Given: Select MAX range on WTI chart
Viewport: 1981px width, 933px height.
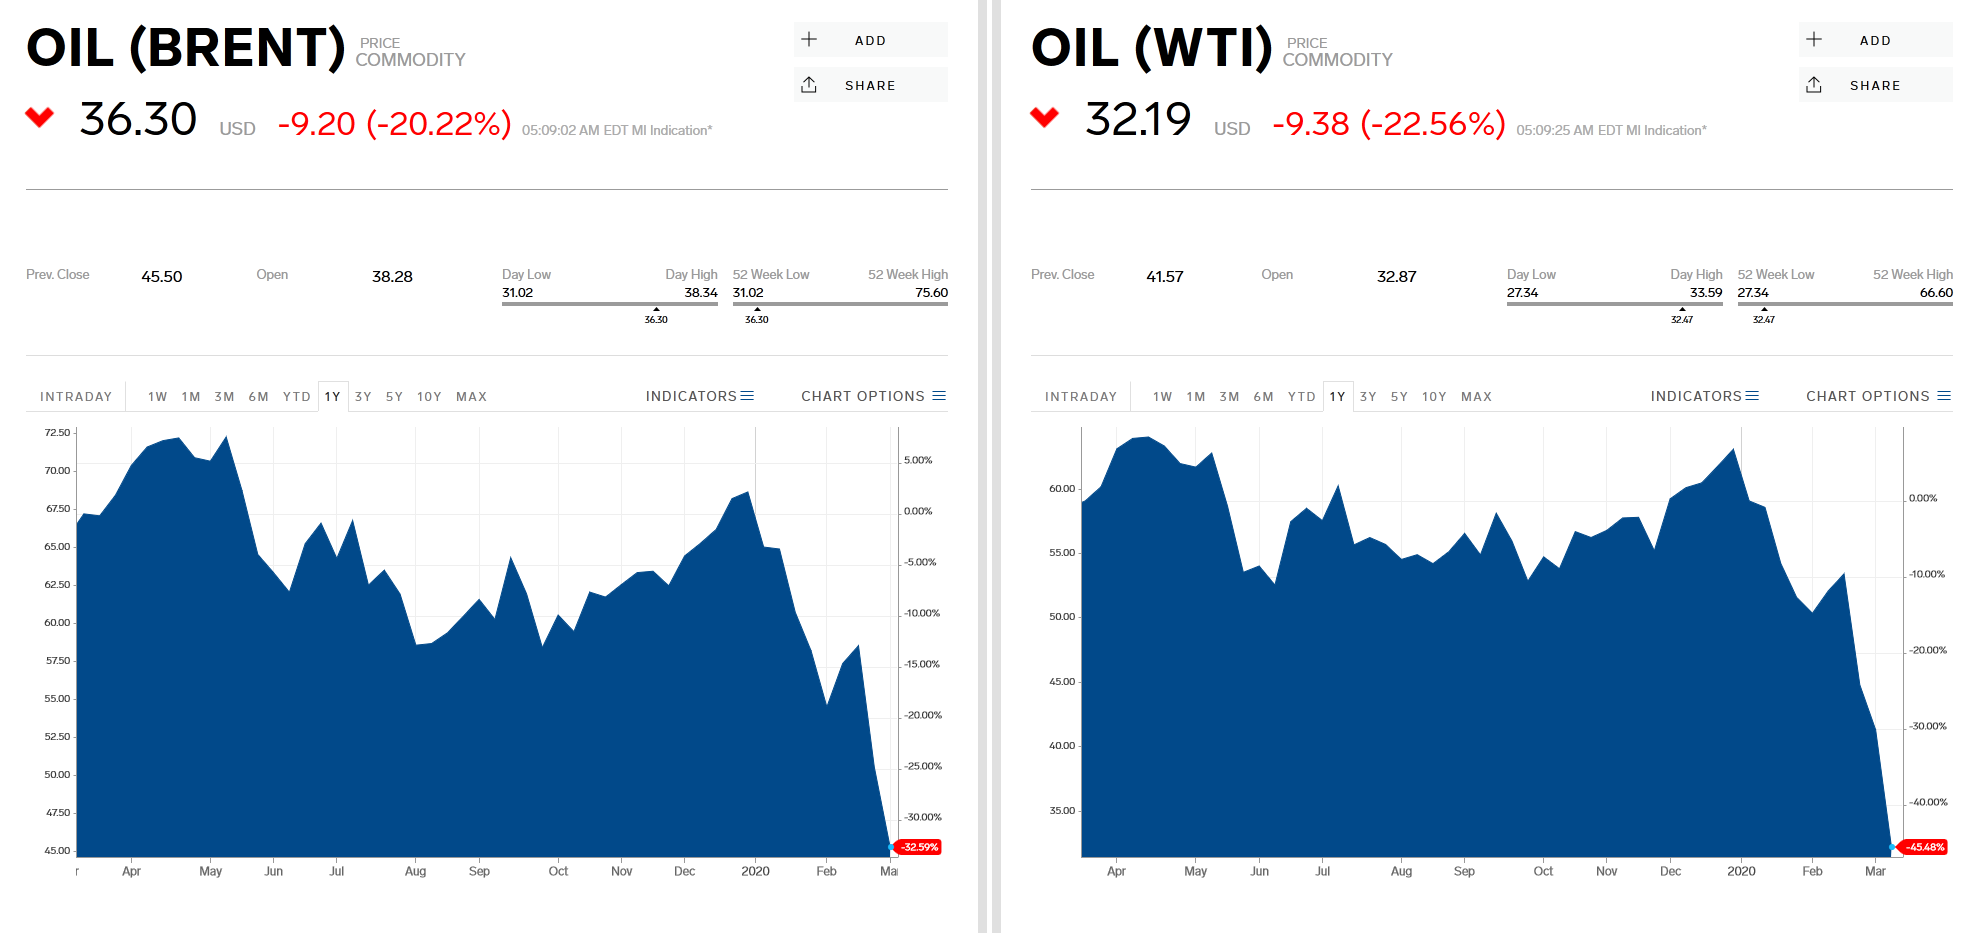Looking at the screenshot, I should [1476, 397].
